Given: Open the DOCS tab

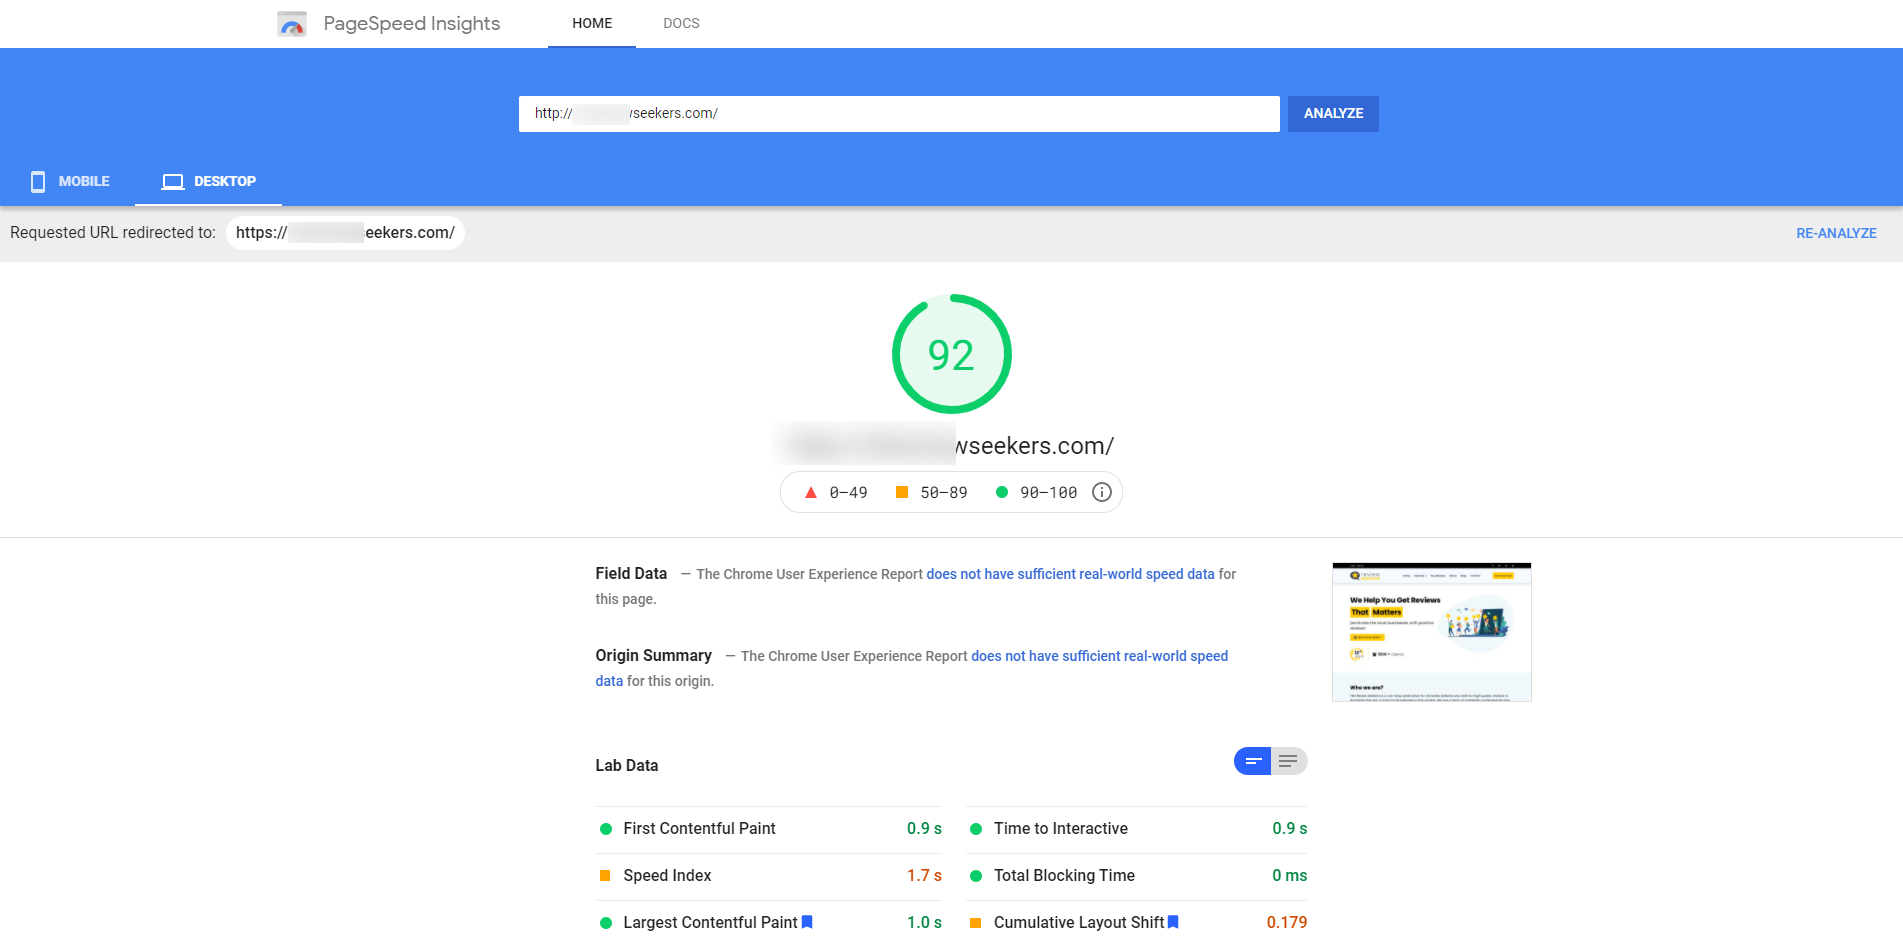Looking at the screenshot, I should [x=681, y=23].
